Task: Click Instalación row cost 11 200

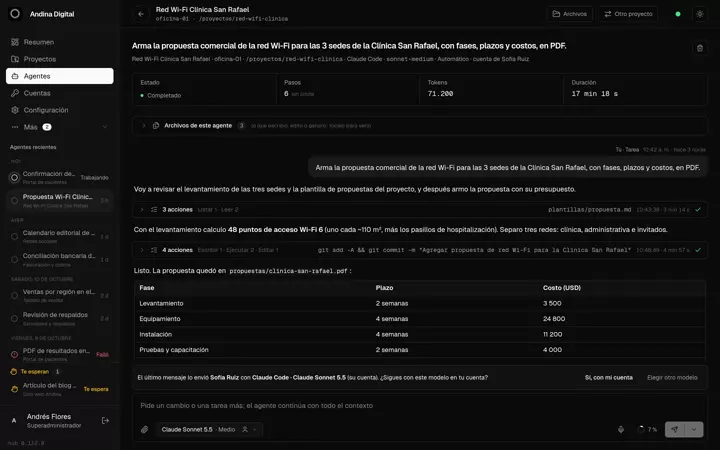Action: [552, 334]
